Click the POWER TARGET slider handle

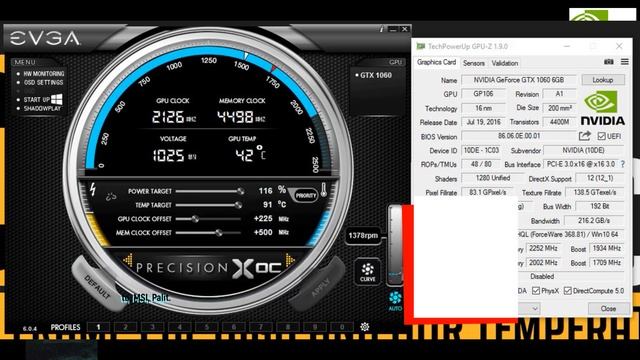241,191
